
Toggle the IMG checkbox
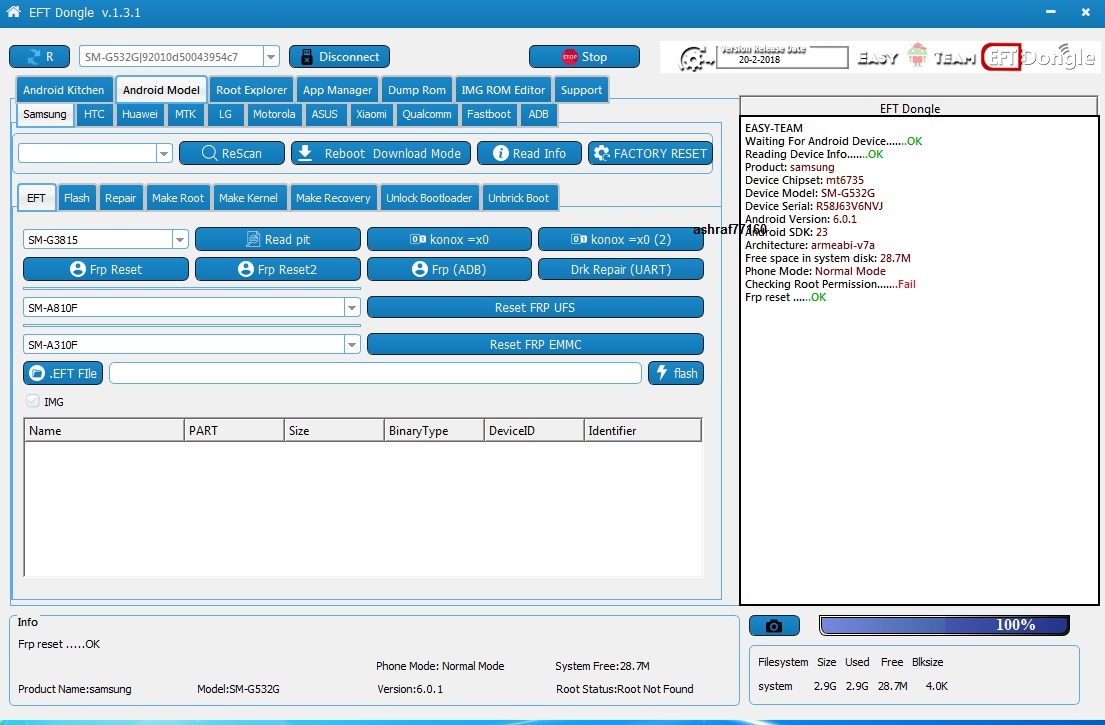click(x=32, y=401)
